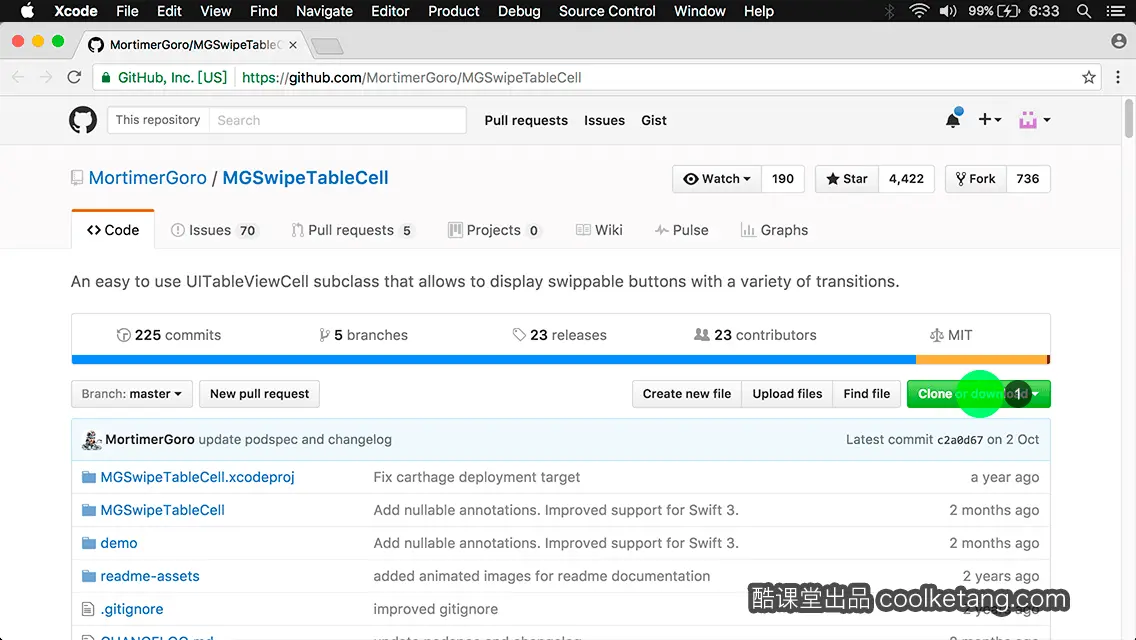Image resolution: width=1136 pixels, height=640 pixels.
Task: Go back in browser history
Action: [18, 77]
